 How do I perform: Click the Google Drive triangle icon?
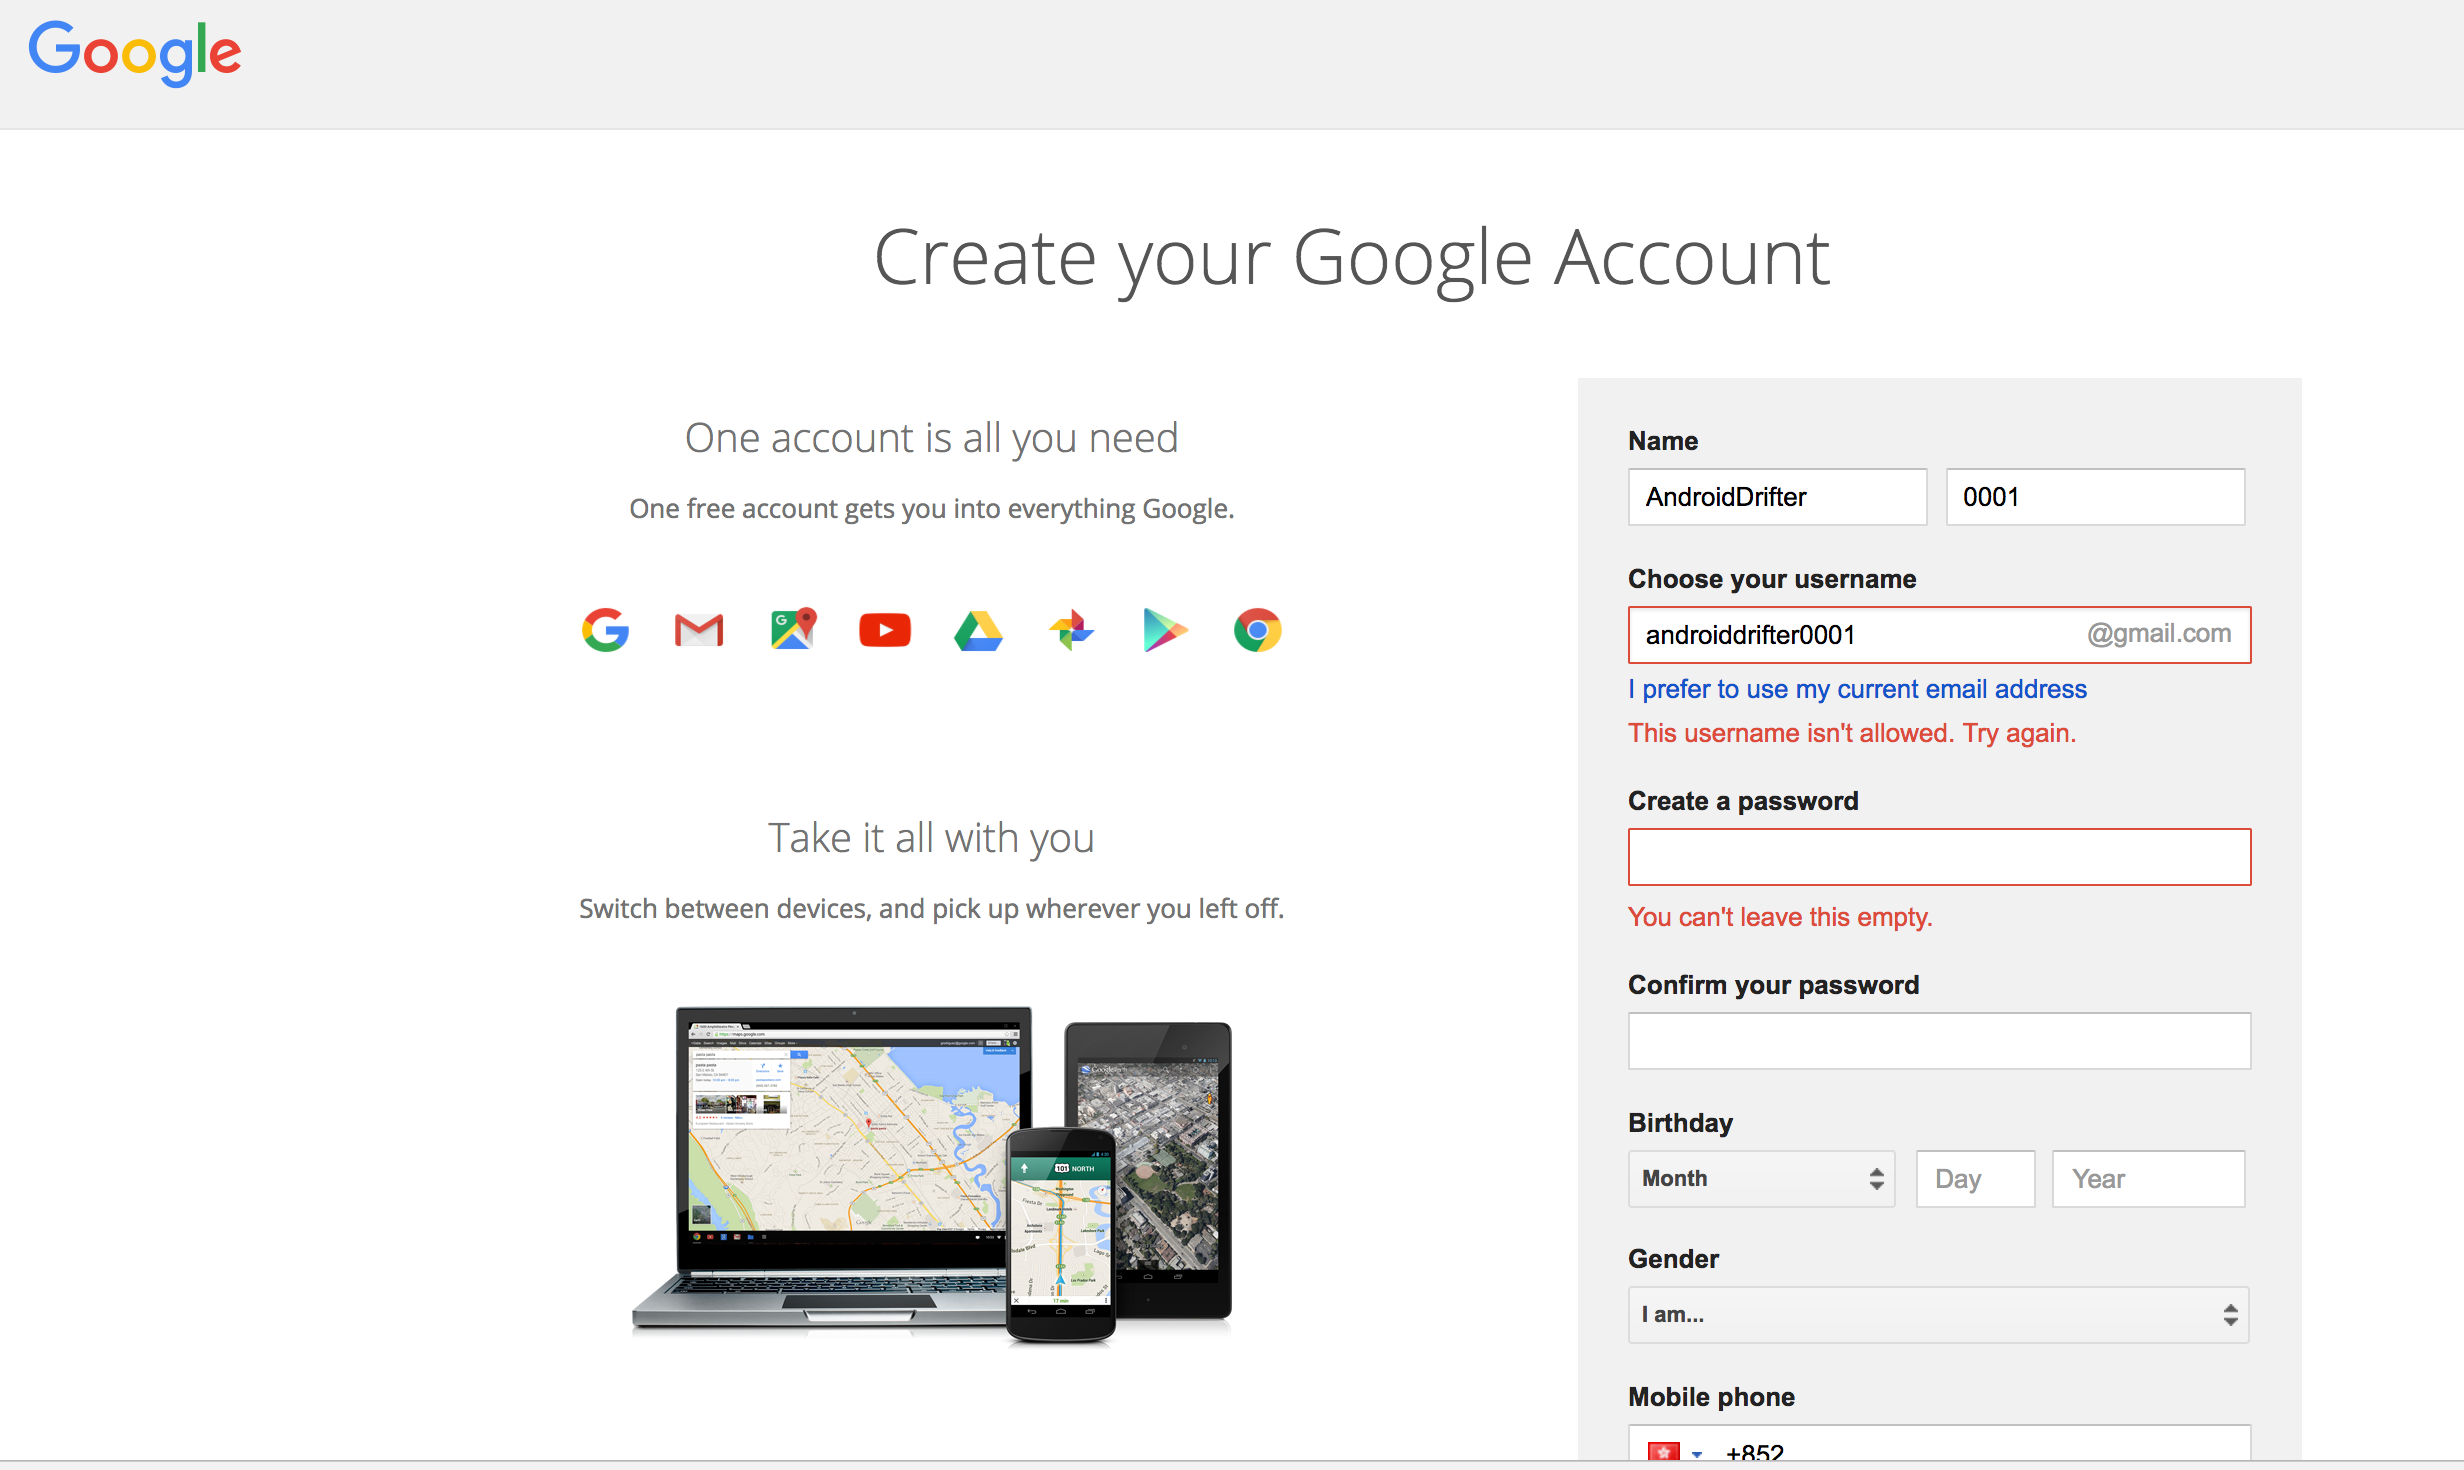pos(978,631)
